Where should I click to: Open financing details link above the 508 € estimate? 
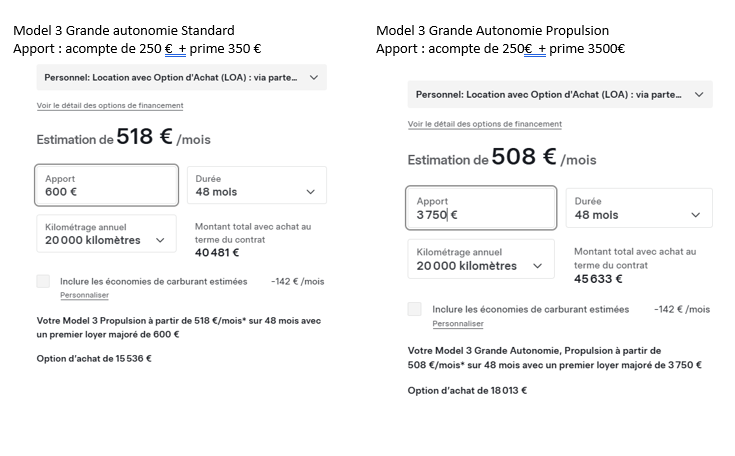[484, 124]
